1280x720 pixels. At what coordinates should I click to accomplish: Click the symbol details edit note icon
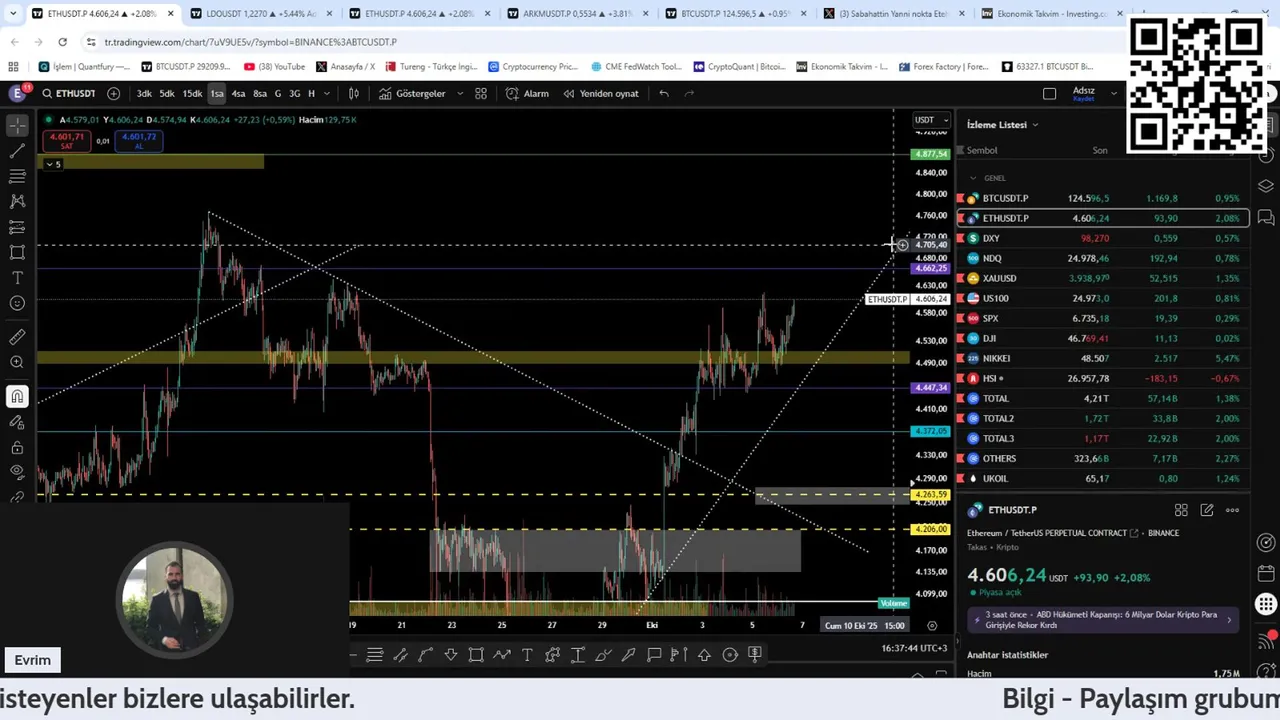pyautogui.click(x=1207, y=510)
